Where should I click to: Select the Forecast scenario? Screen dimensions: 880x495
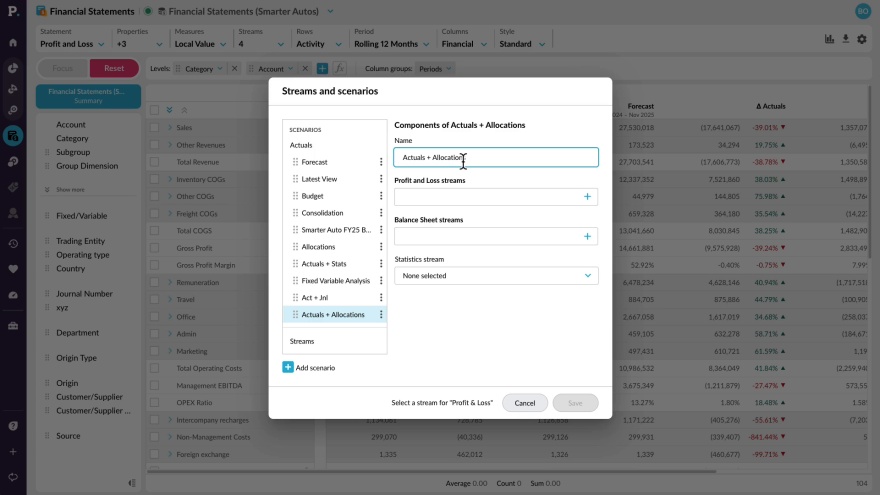[314, 162]
